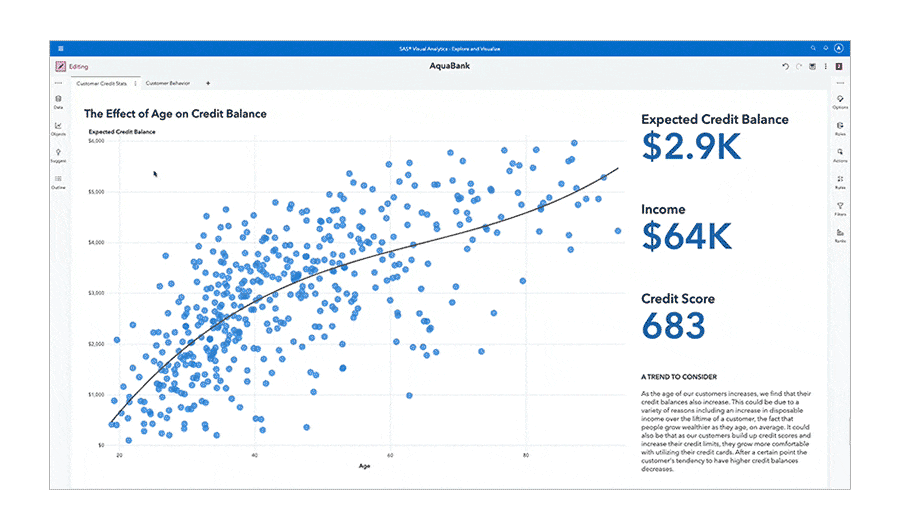
Task: Click the Editing mode pencil icon
Action: tap(60, 67)
